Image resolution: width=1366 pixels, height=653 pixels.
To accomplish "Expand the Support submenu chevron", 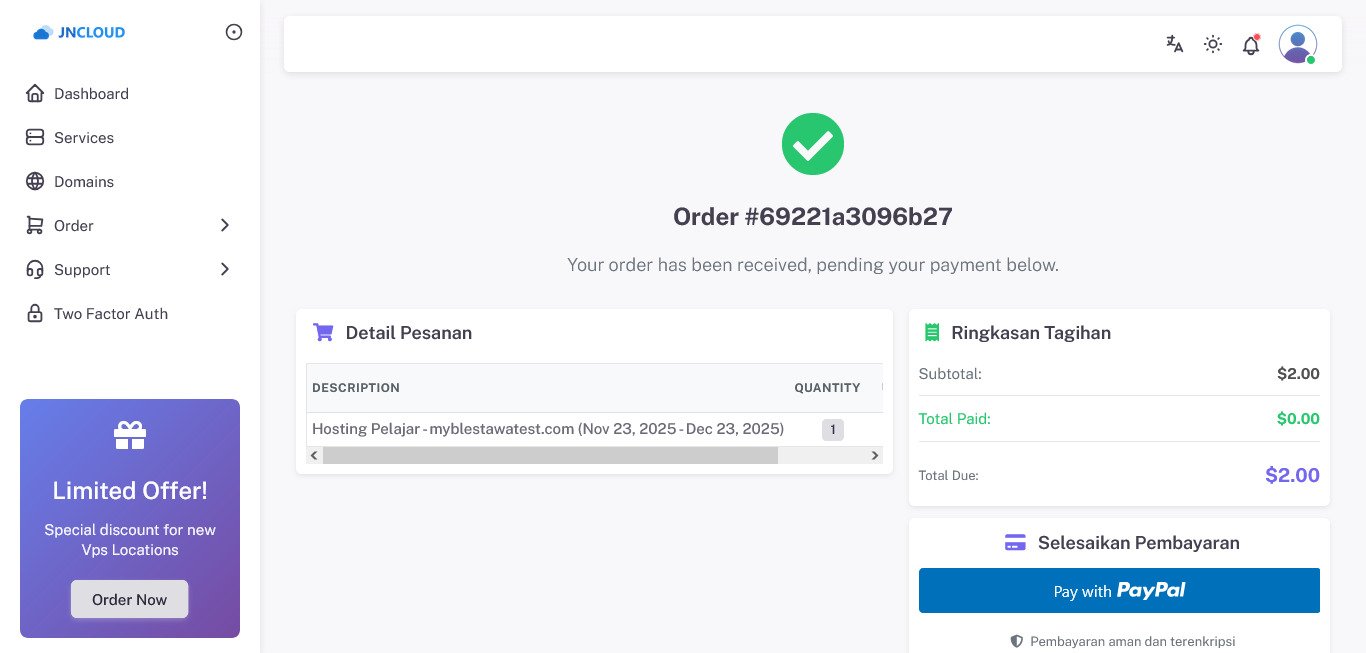I will [225, 270].
